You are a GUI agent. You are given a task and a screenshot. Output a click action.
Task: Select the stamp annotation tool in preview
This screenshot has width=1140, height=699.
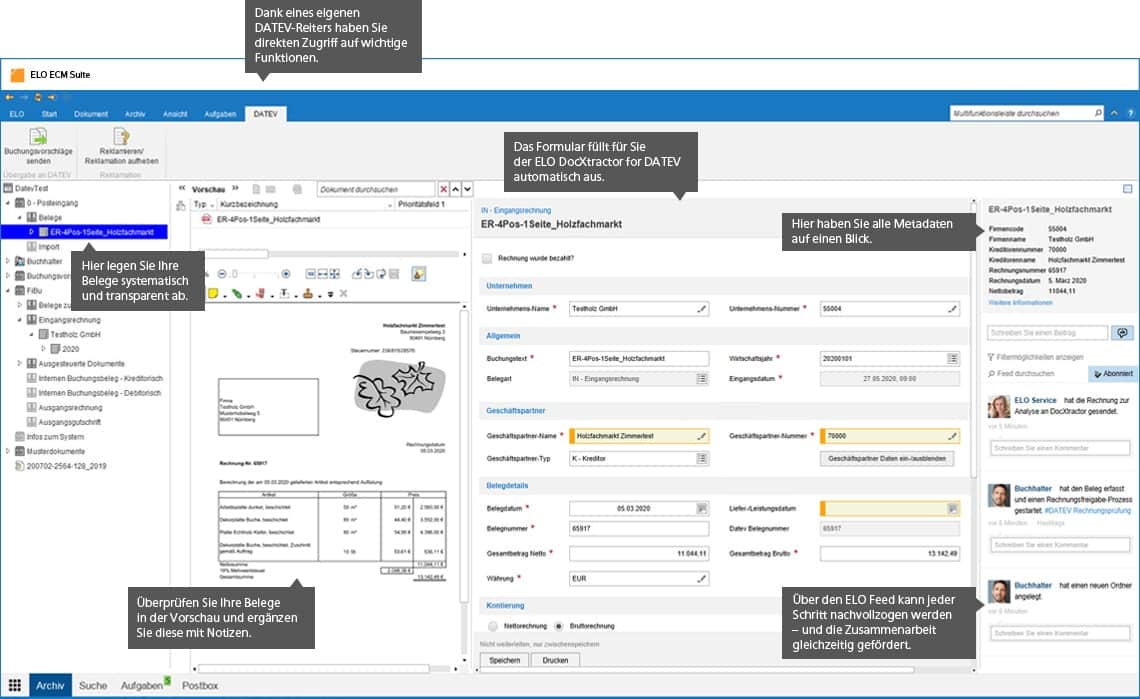tap(310, 293)
